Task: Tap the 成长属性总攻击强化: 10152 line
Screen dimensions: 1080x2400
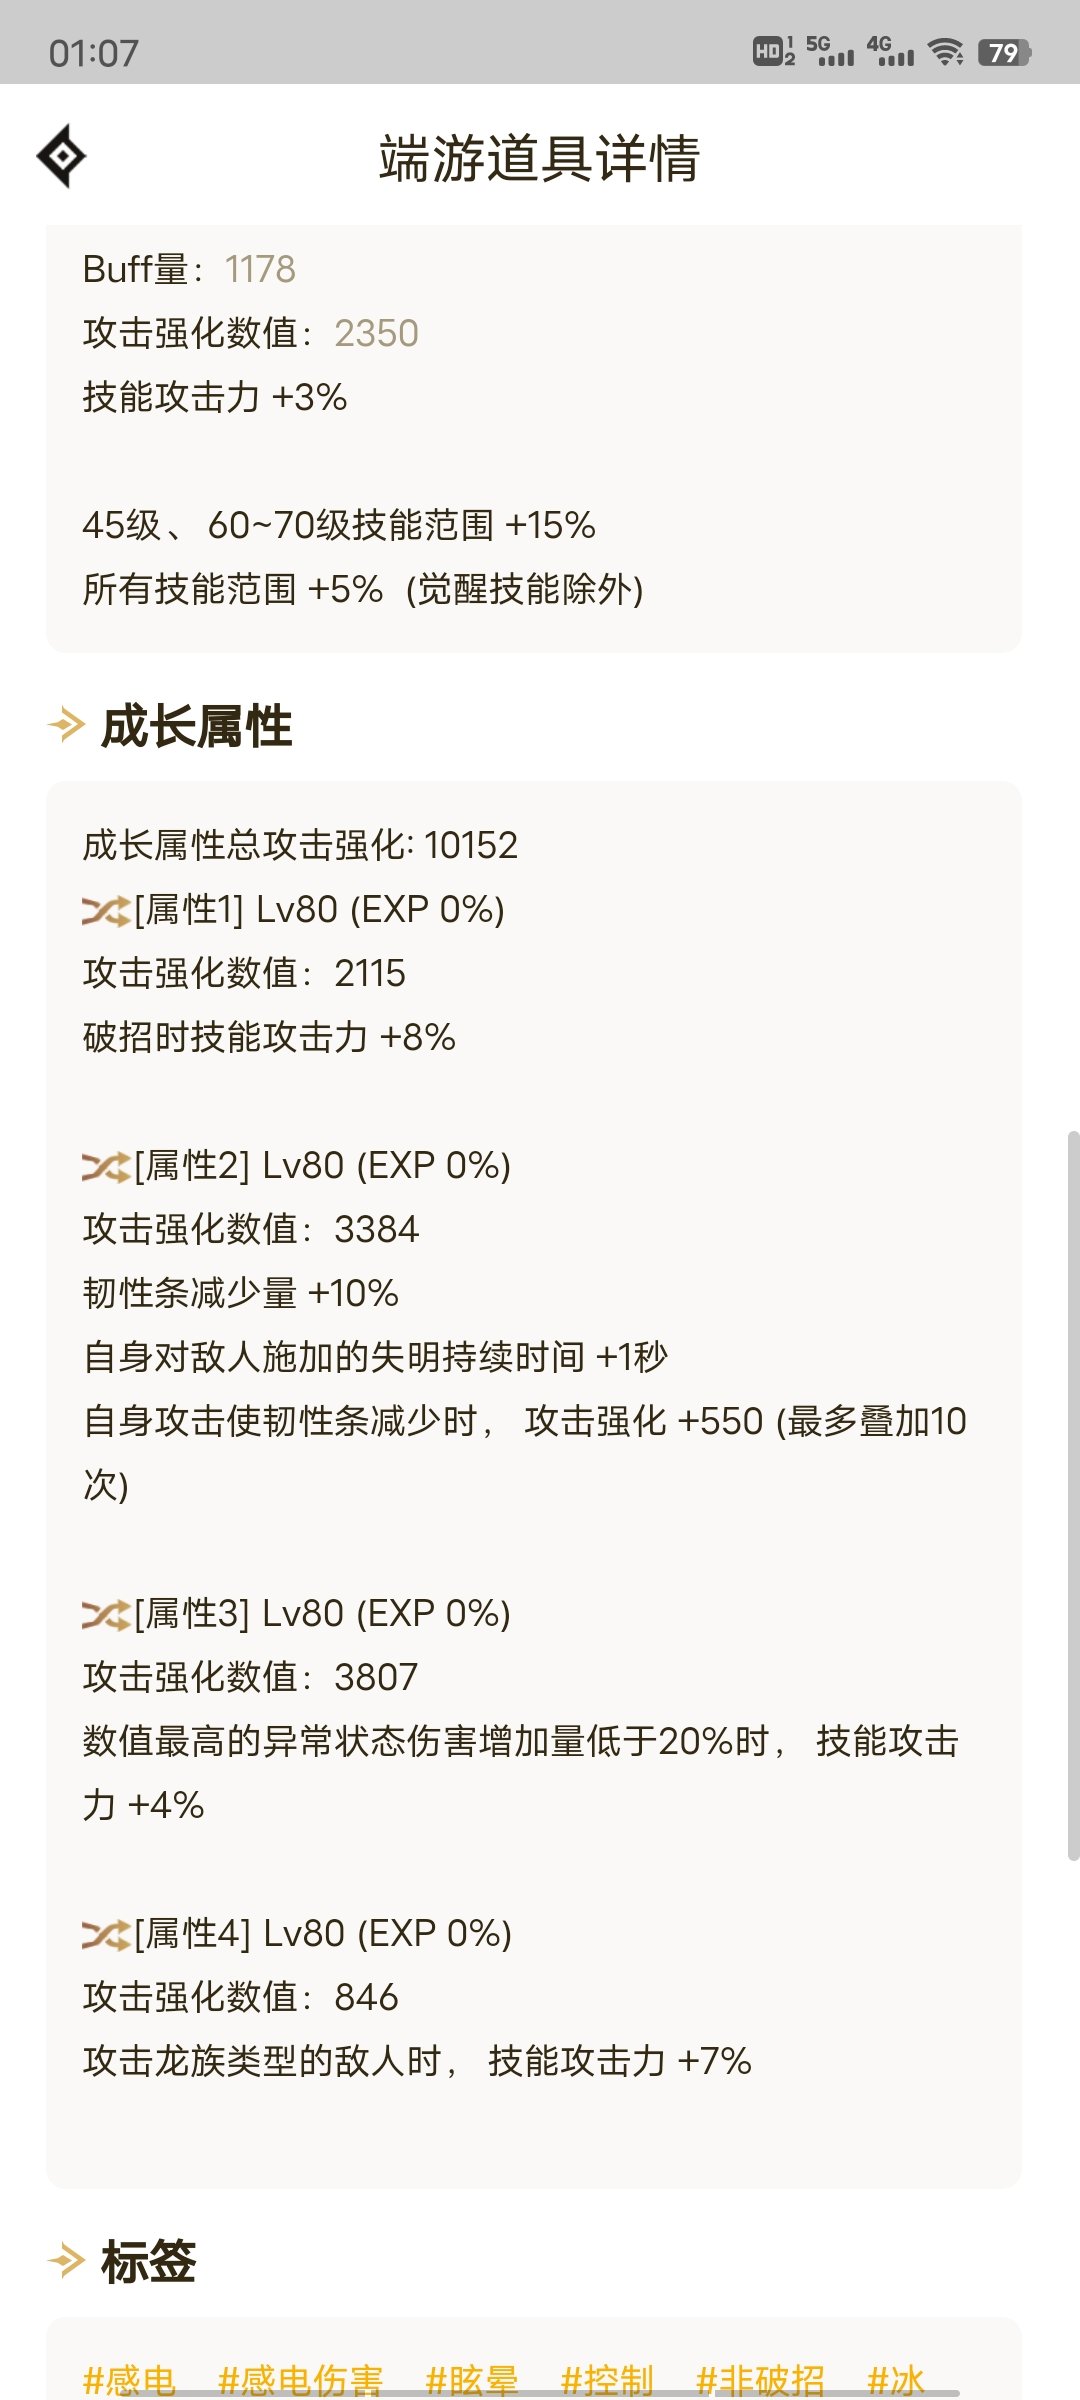Action: 300,846
